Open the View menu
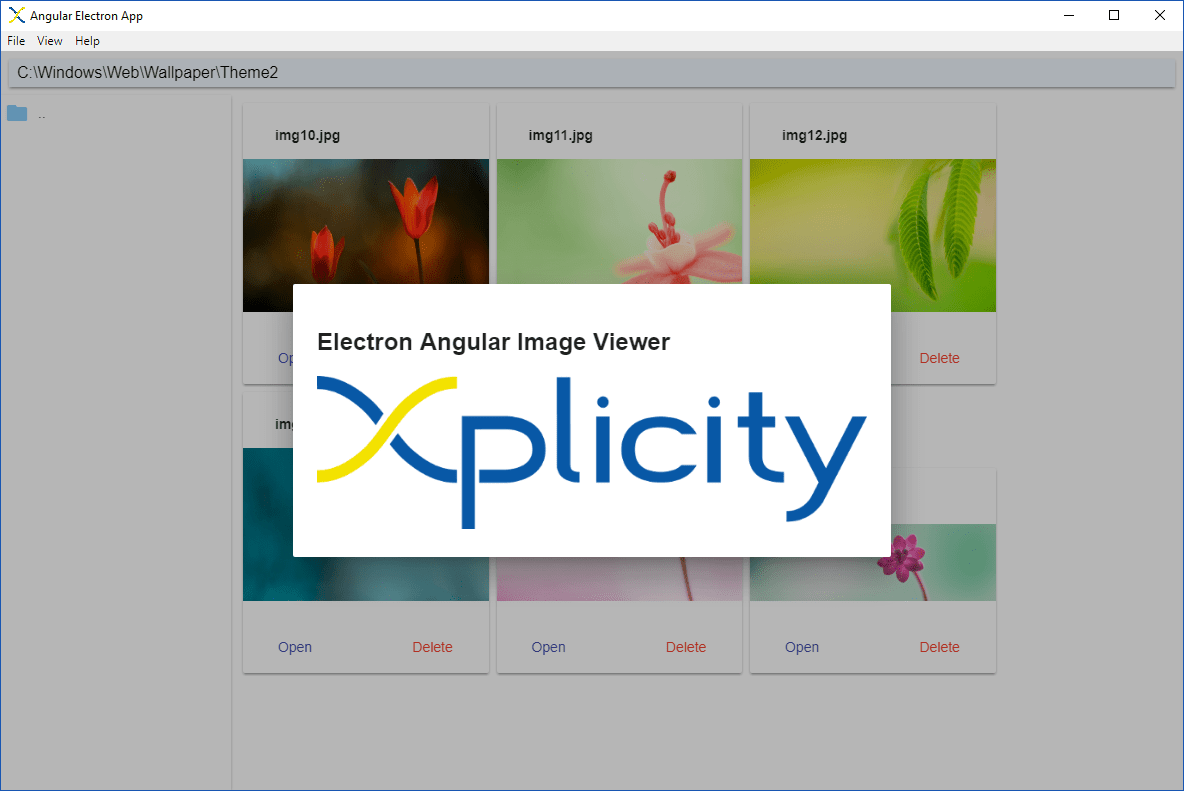 coord(49,40)
